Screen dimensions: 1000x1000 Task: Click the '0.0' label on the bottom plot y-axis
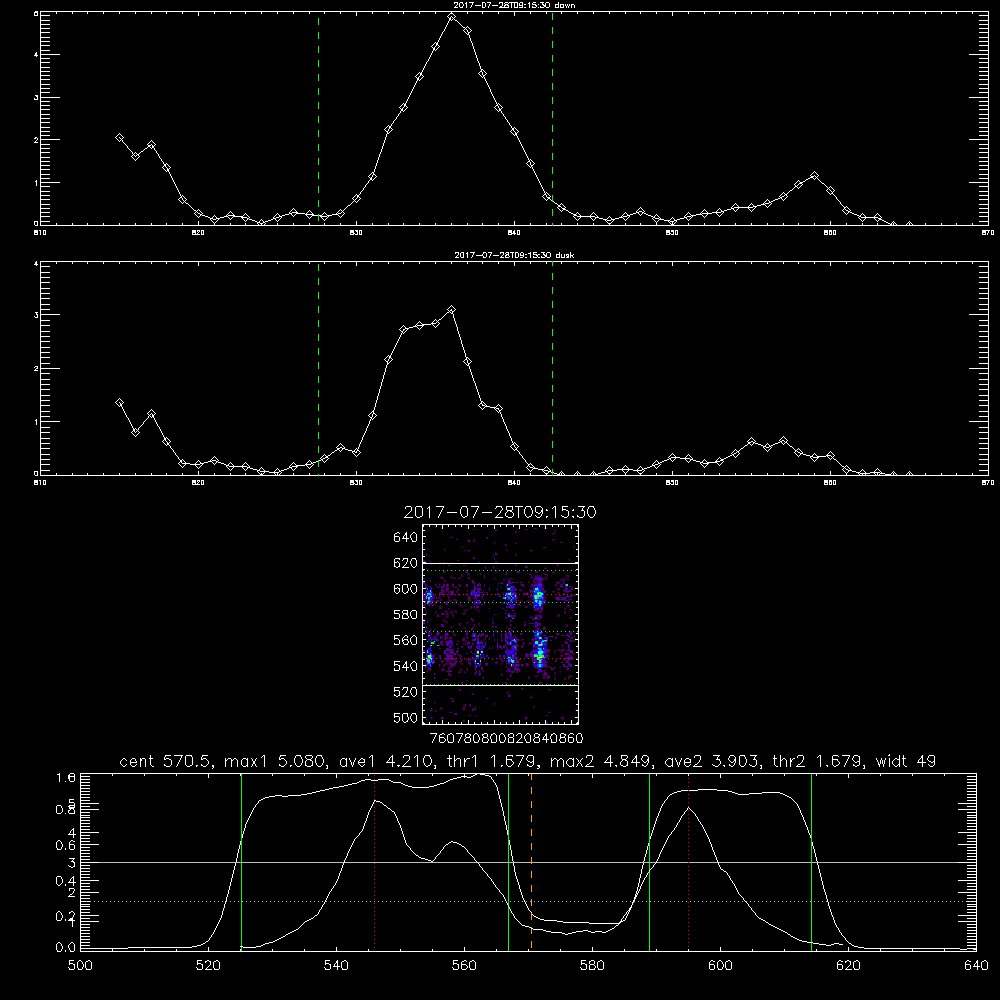(66, 948)
